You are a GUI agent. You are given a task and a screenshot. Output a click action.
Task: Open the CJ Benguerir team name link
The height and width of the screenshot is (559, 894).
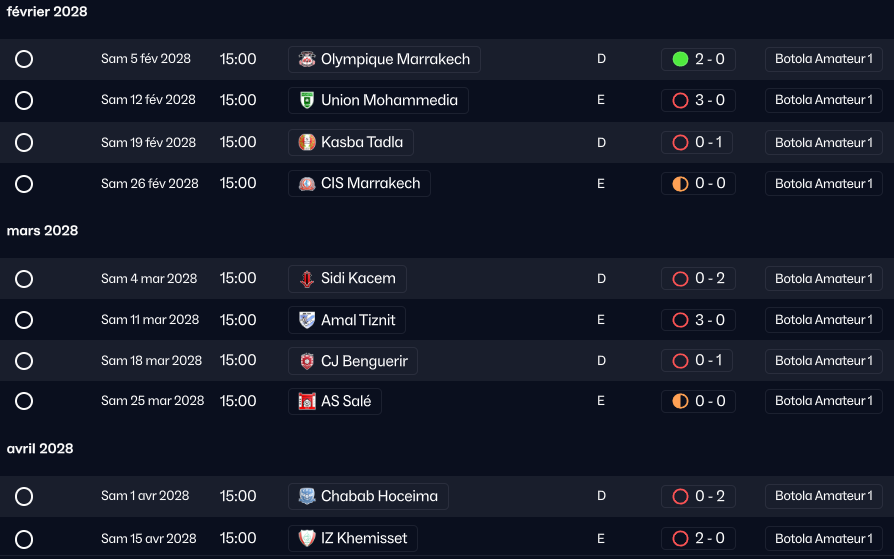(364, 361)
